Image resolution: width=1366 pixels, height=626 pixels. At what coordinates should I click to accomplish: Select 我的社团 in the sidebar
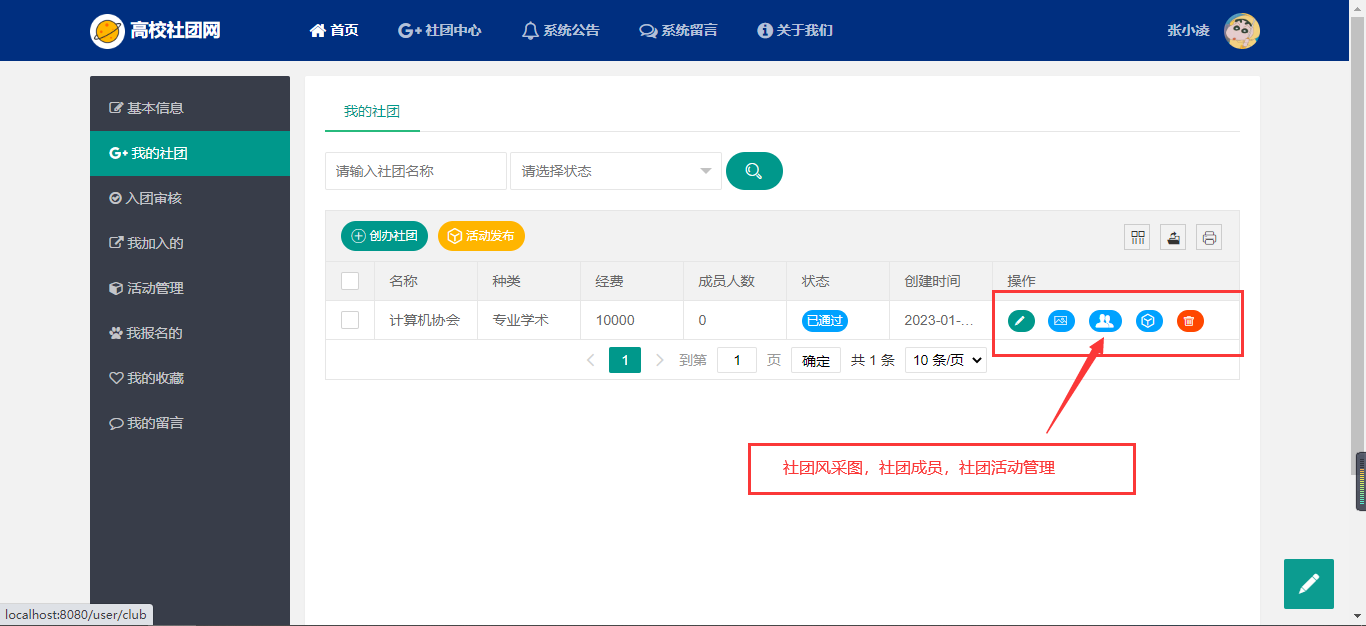point(190,153)
